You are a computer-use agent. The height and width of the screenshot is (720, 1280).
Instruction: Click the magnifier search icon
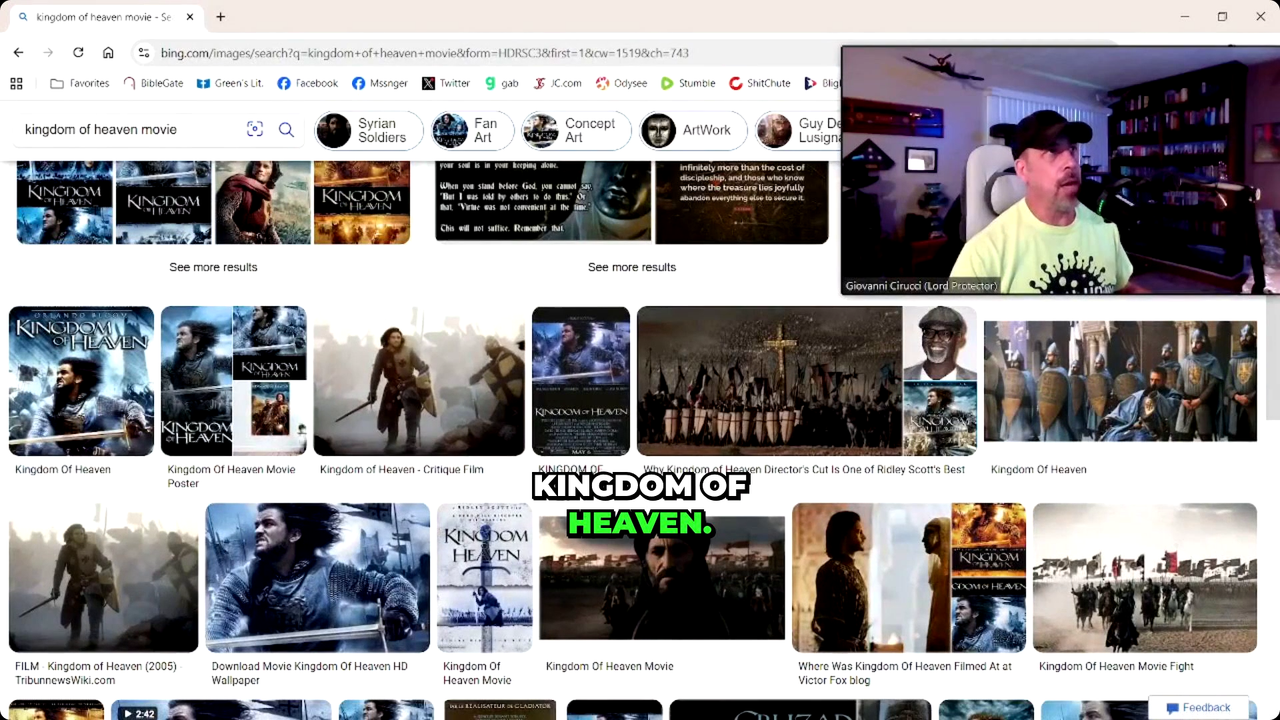click(286, 129)
